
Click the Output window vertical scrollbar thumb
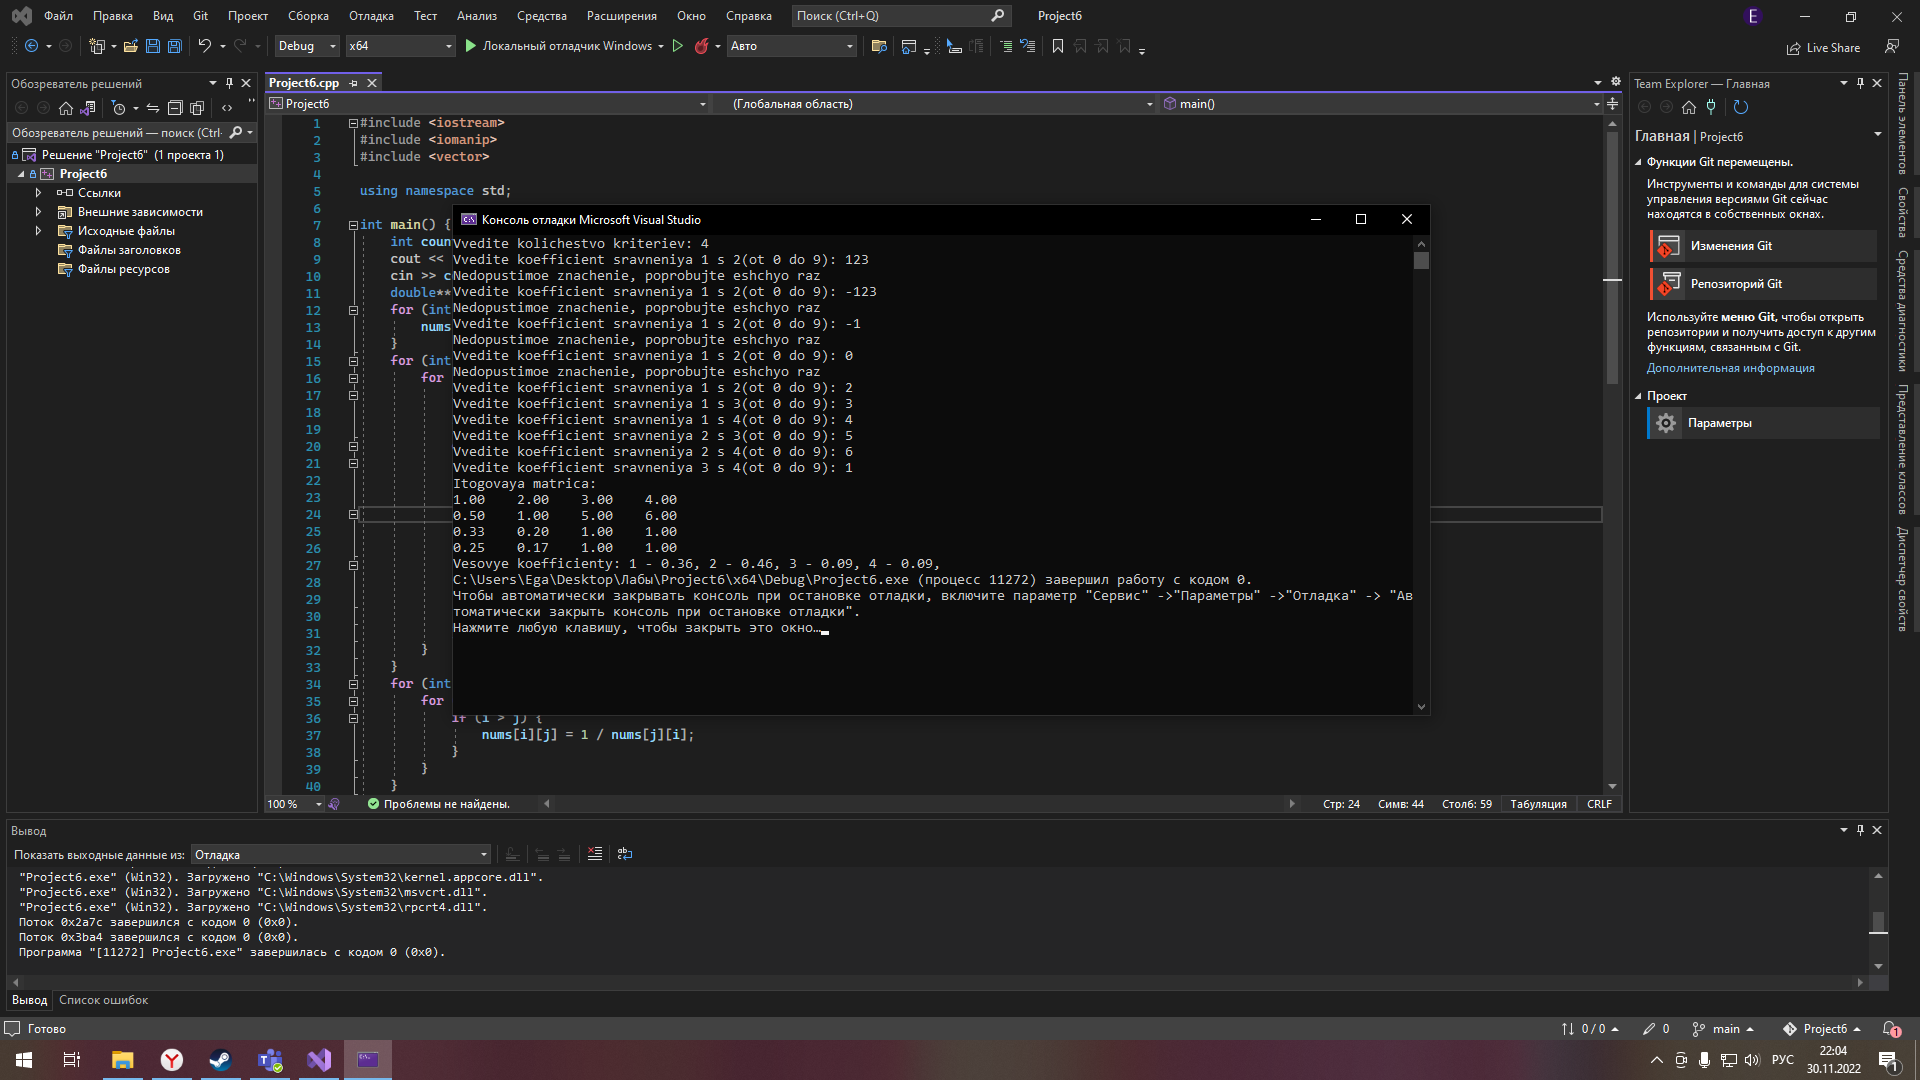1878,922
